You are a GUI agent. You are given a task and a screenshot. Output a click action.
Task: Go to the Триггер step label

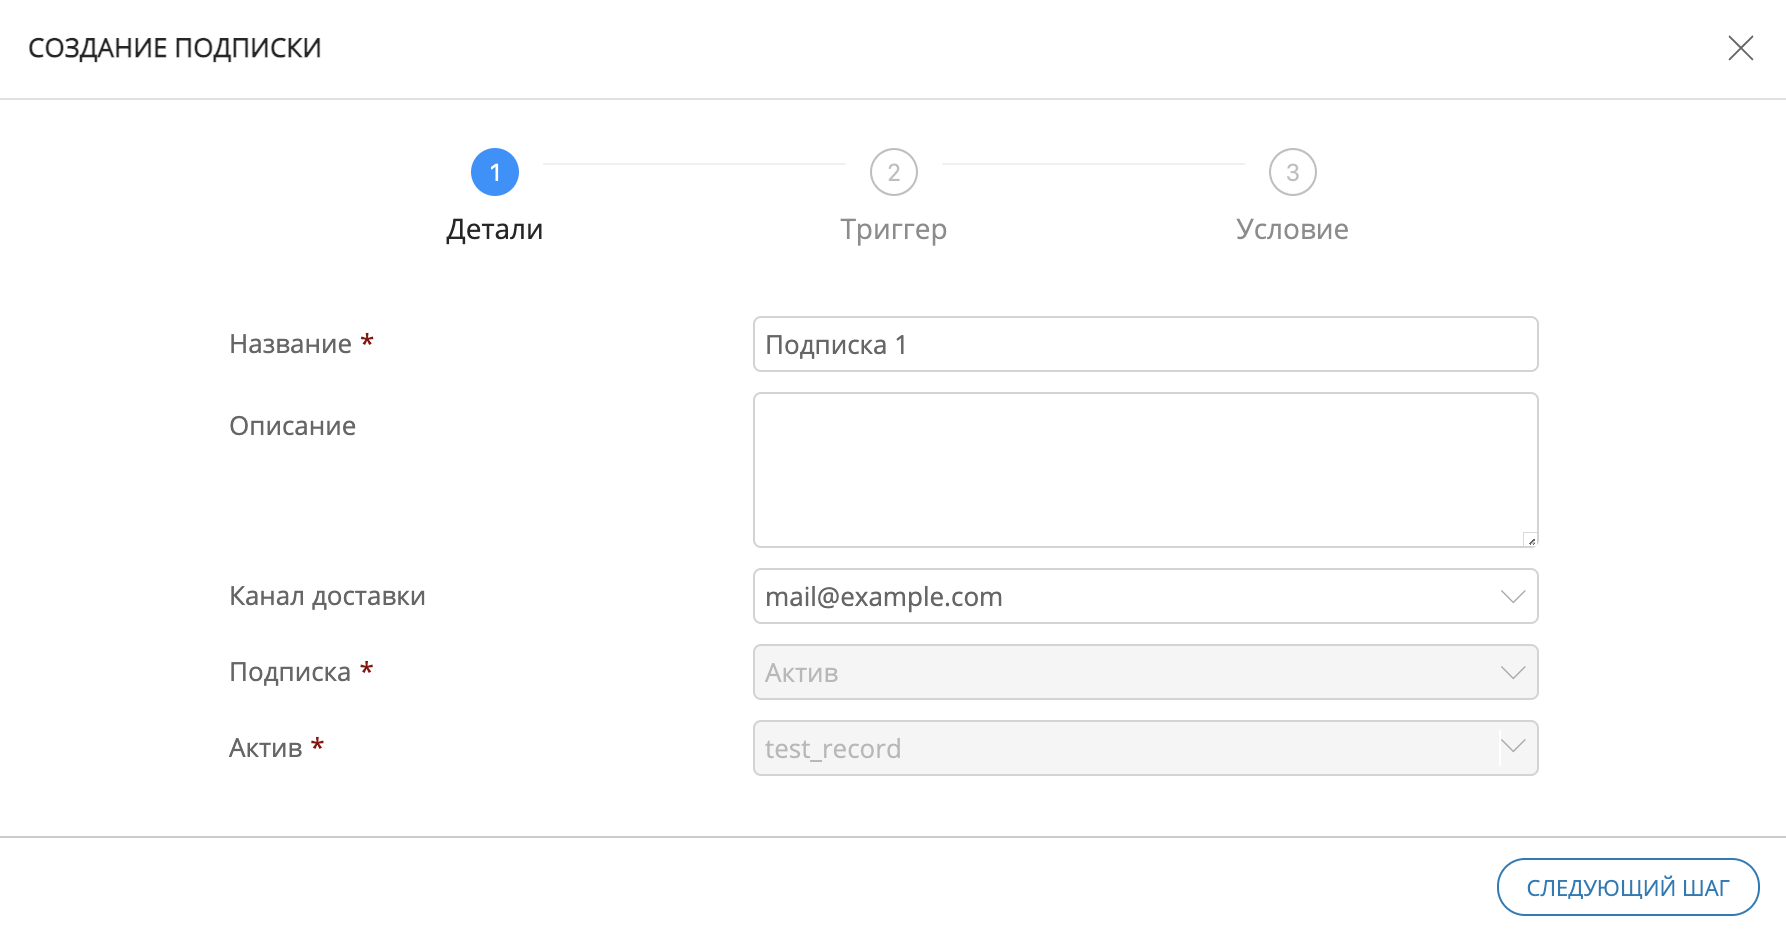coord(893,229)
